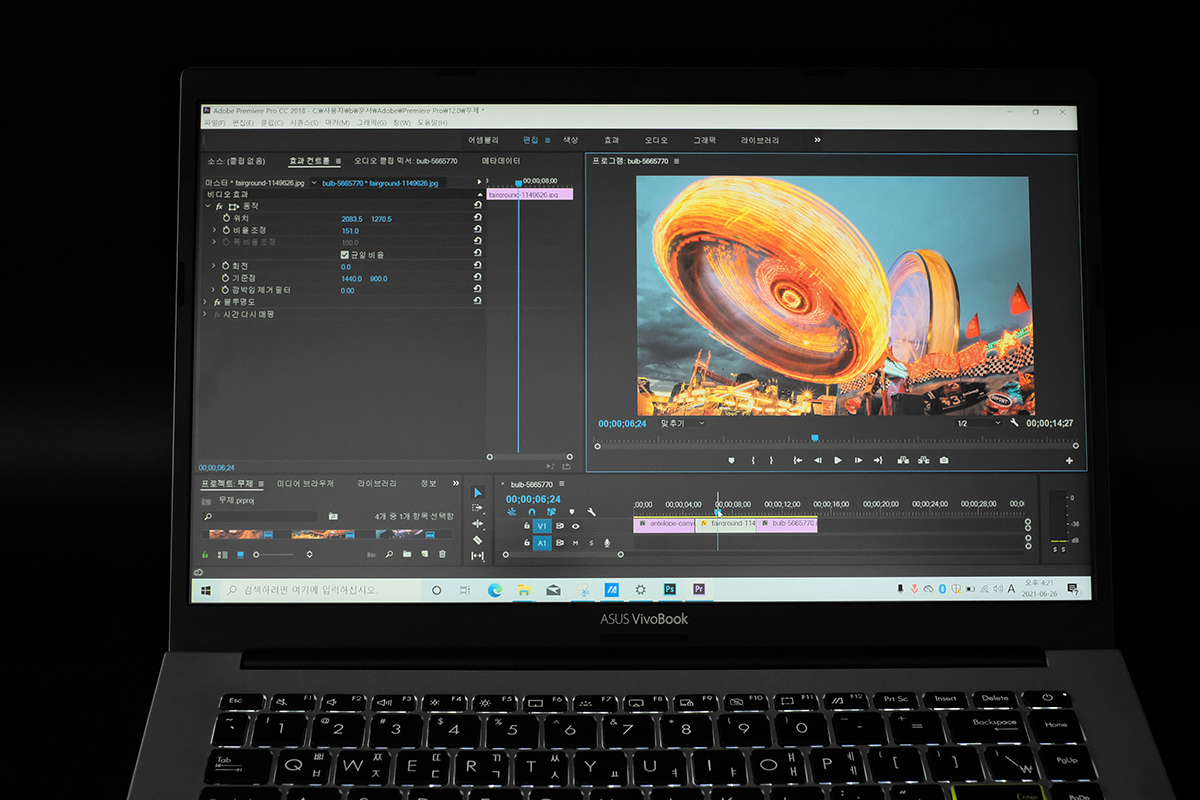Select the Slip tool
Viewport: 1200px width, 800px height.
tap(477, 556)
